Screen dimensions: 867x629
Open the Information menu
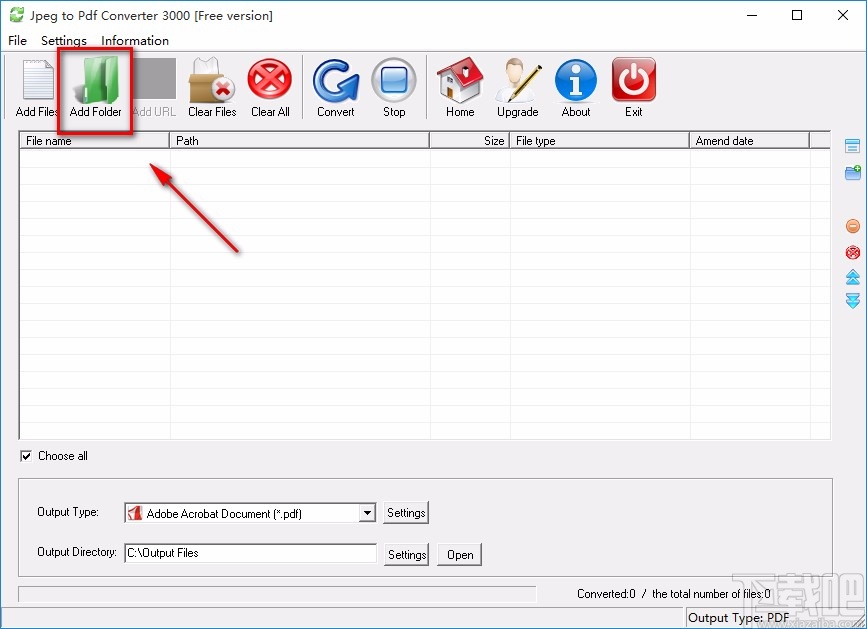click(x=135, y=41)
